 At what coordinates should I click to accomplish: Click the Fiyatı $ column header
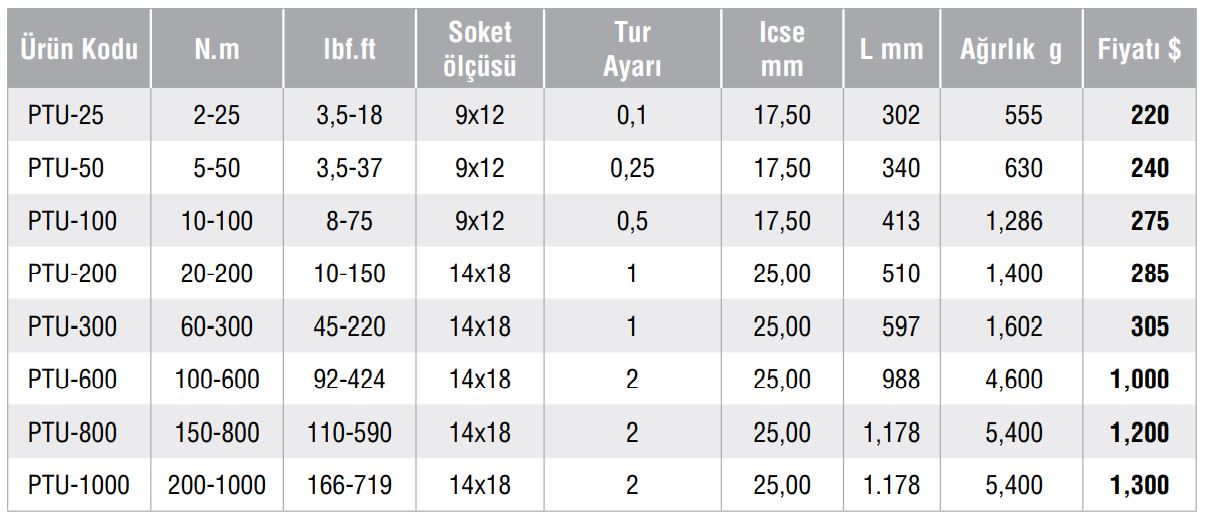pos(1139,49)
